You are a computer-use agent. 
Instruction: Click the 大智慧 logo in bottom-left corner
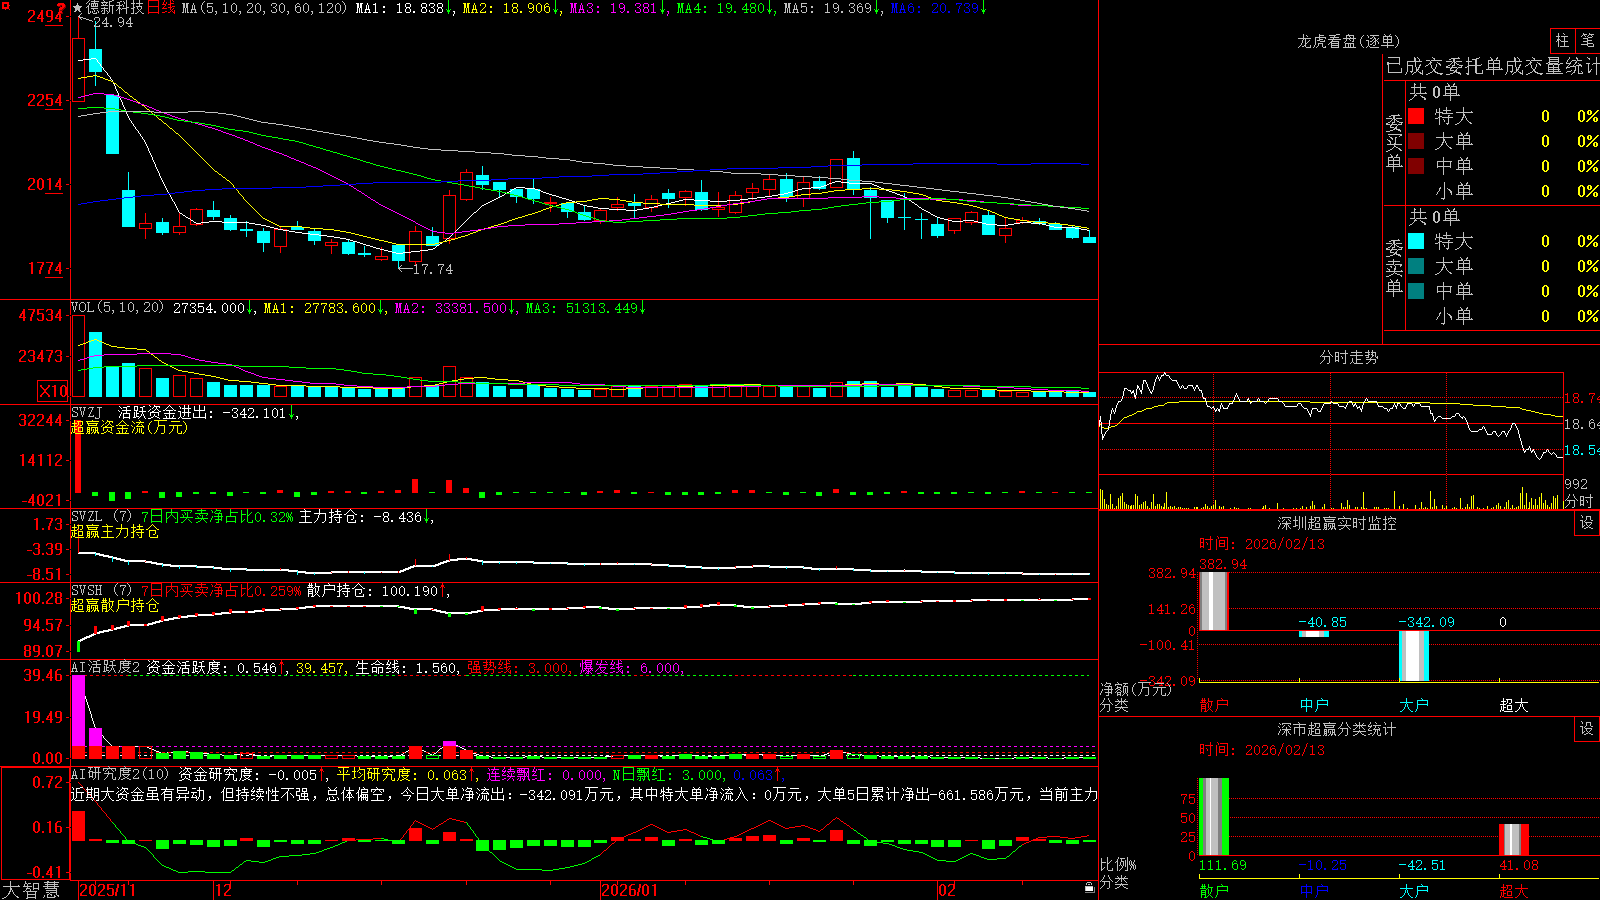point(31,890)
